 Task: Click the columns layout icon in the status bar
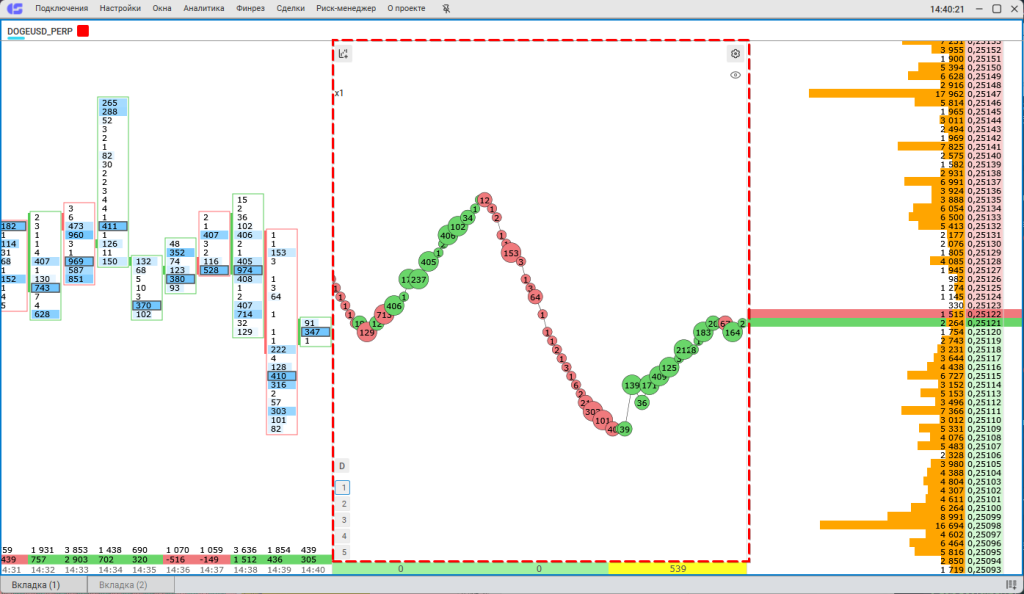[x=1012, y=585]
